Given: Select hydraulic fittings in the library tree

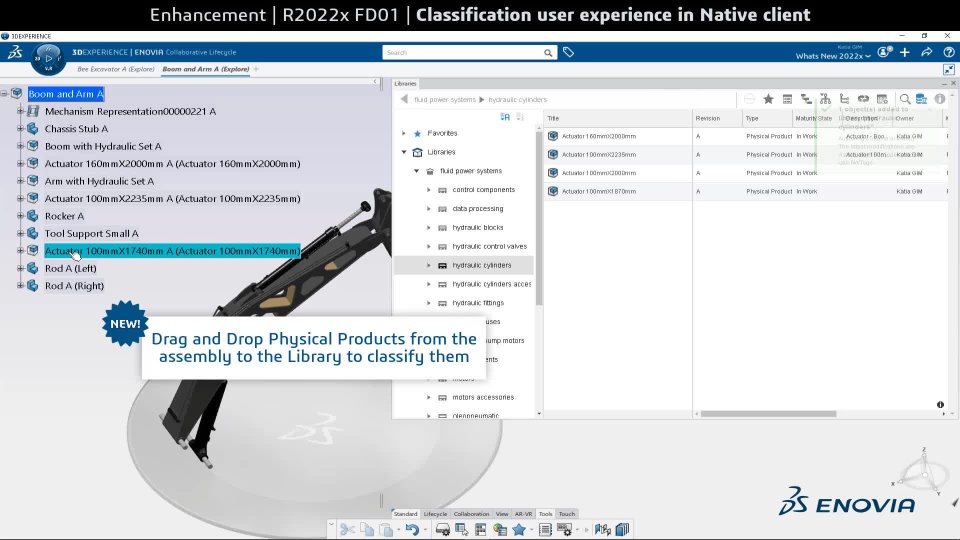Looking at the screenshot, I should tap(478, 303).
